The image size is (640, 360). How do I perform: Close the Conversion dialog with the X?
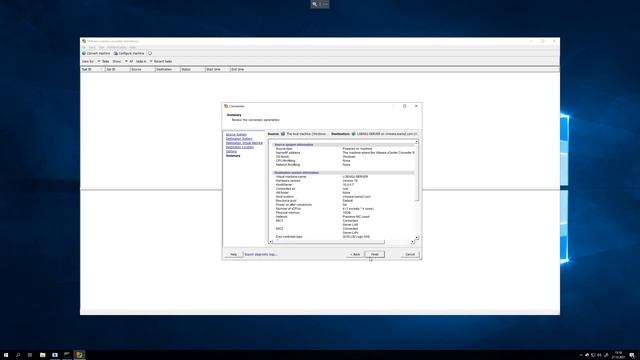point(416,106)
